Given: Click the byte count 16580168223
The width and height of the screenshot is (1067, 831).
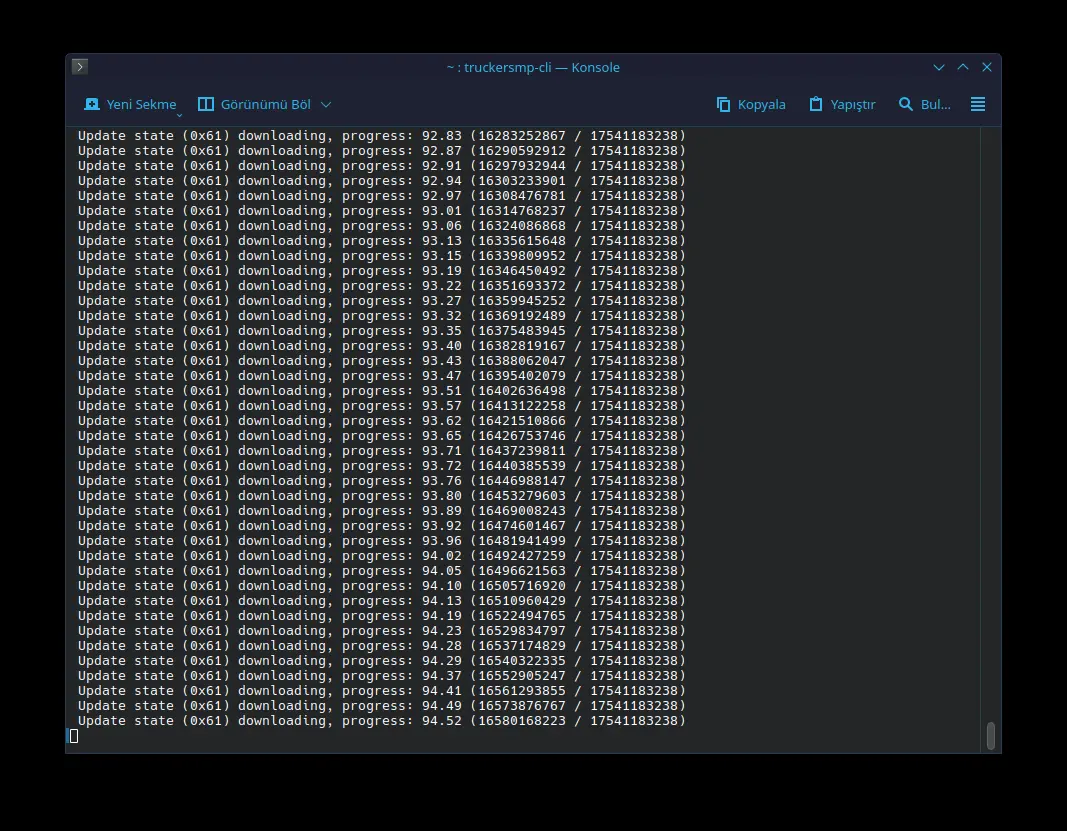Looking at the screenshot, I should click(x=522, y=720).
